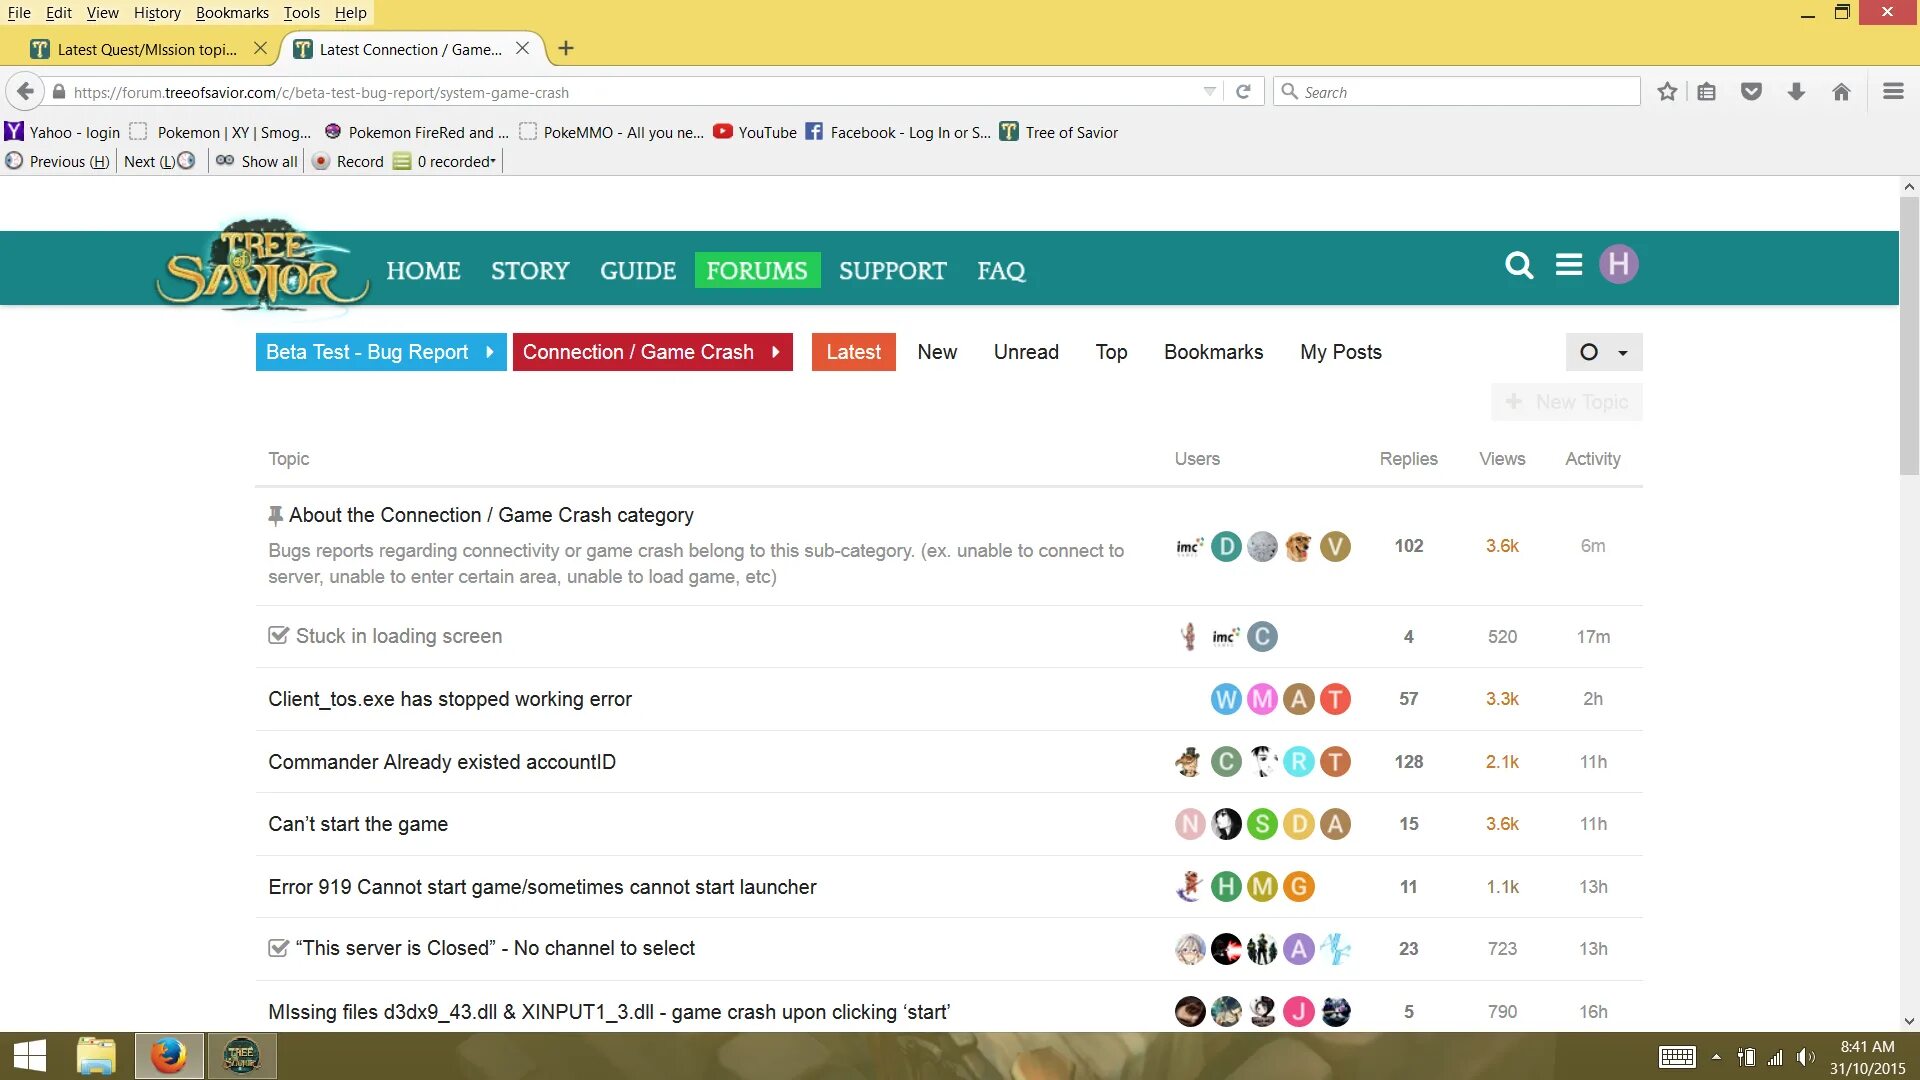This screenshot has width=1920, height=1080.
Task: Open the Can't start the game topic
Action: pos(358,824)
